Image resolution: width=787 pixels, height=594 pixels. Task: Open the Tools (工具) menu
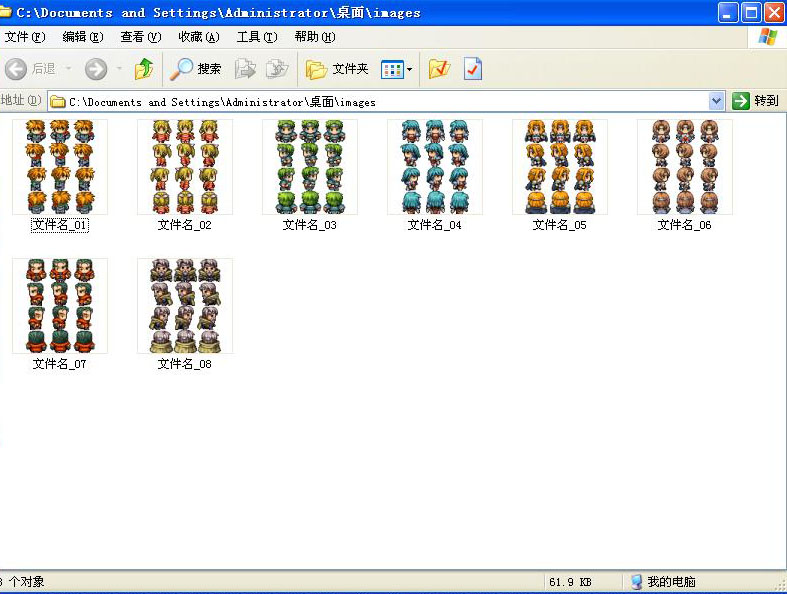pyautogui.click(x=257, y=37)
